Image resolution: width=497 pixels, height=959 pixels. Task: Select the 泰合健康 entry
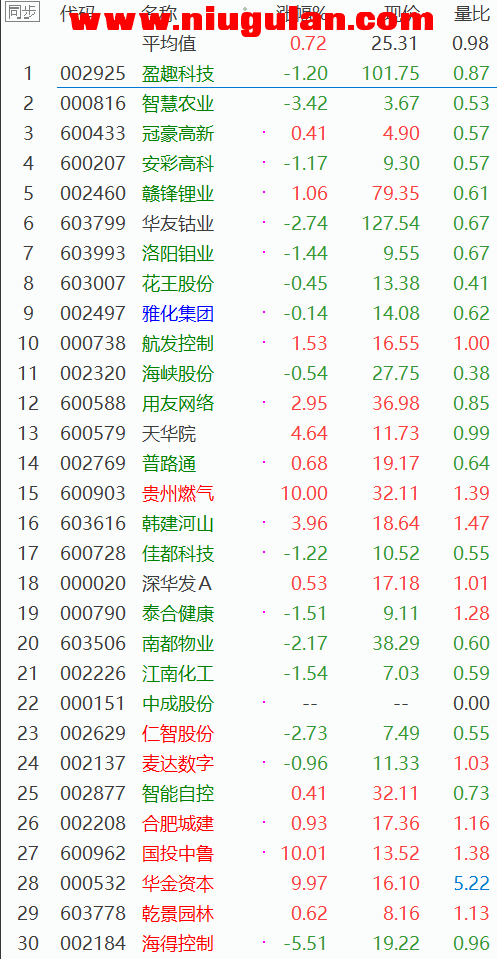[178, 613]
